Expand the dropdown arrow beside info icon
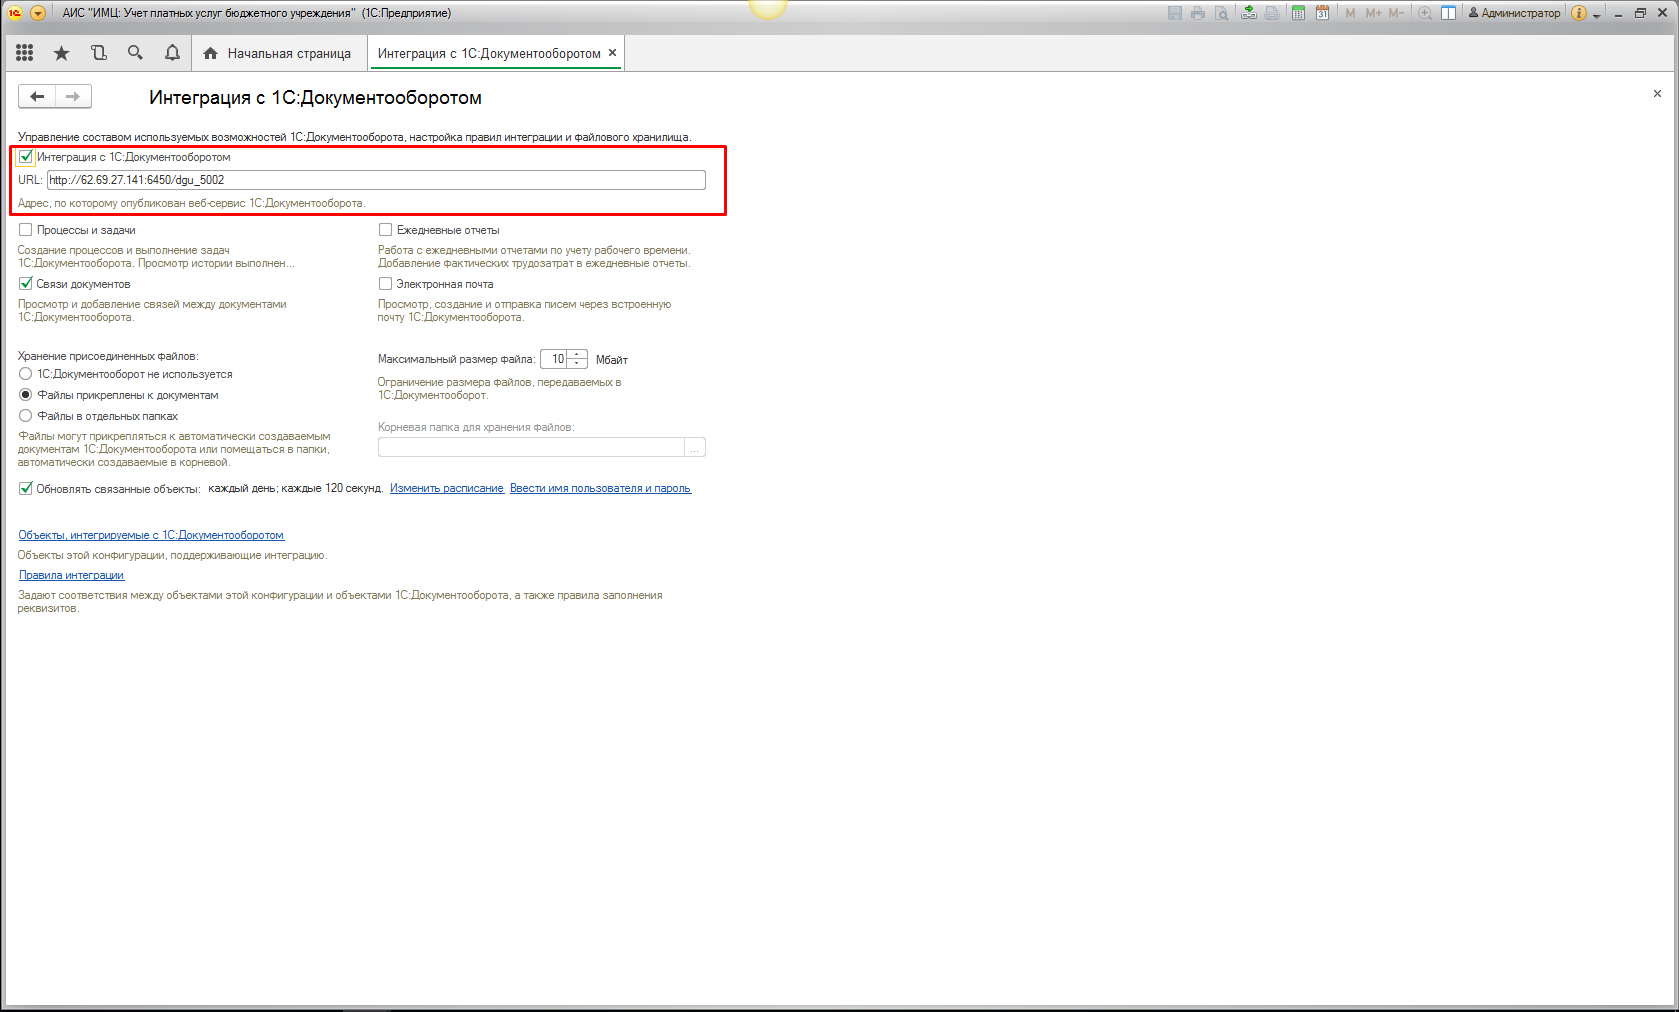Image resolution: width=1679 pixels, height=1012 pixels. (x=1596, y=15)
